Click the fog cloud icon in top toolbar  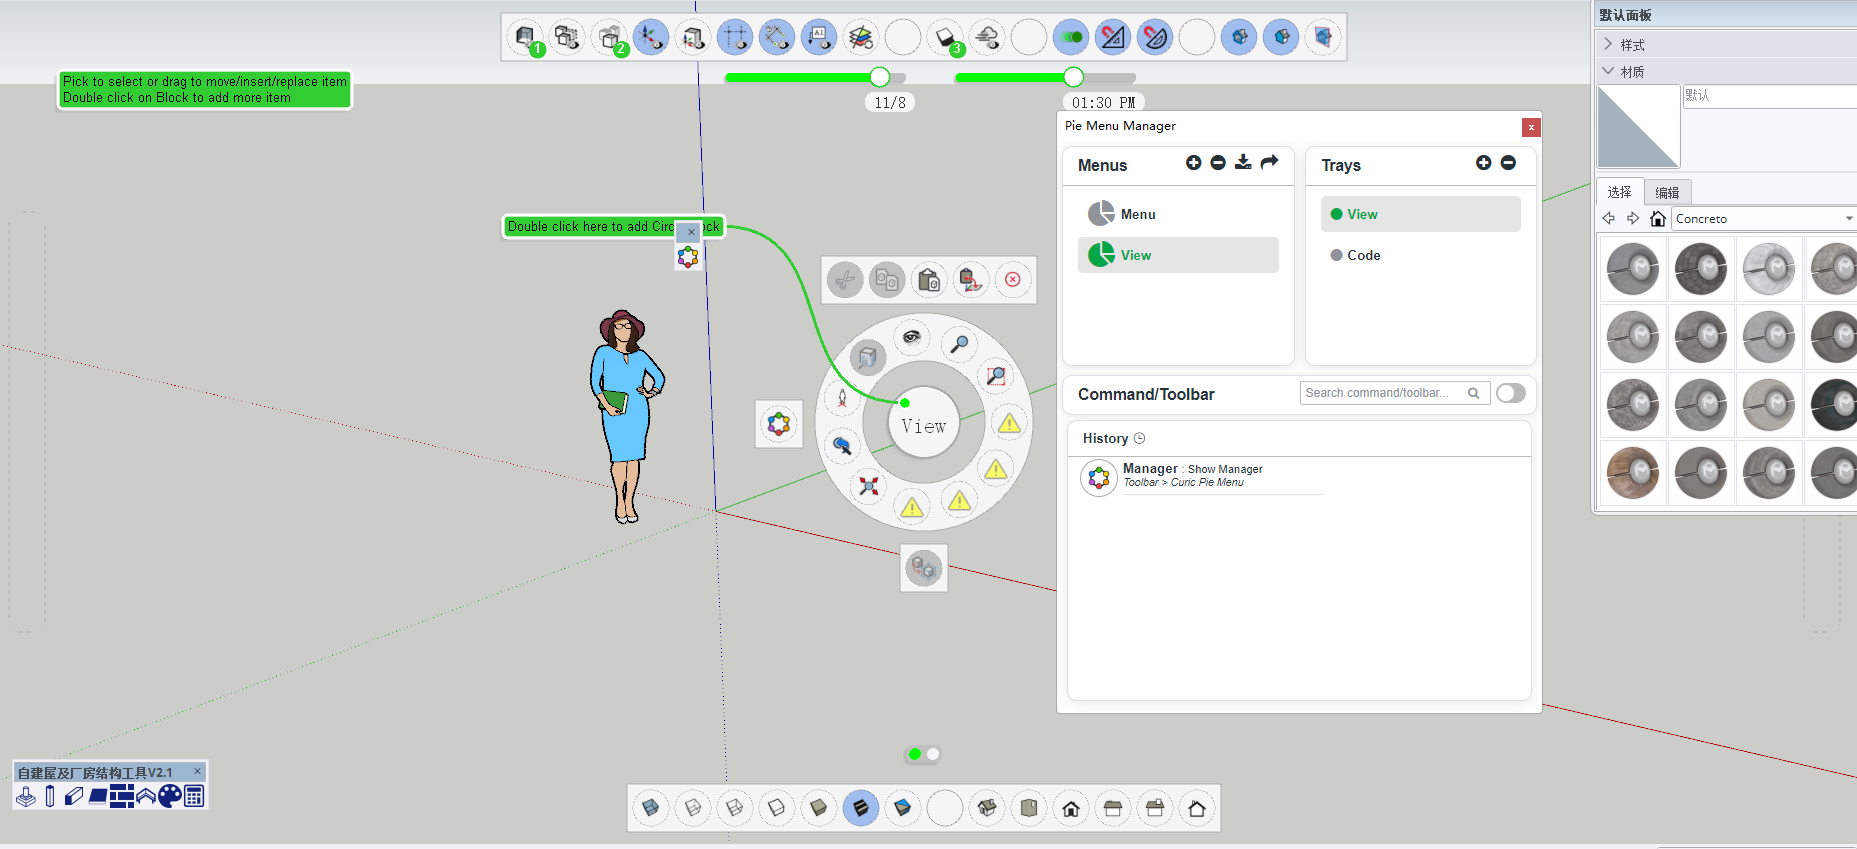coord(987,38)
